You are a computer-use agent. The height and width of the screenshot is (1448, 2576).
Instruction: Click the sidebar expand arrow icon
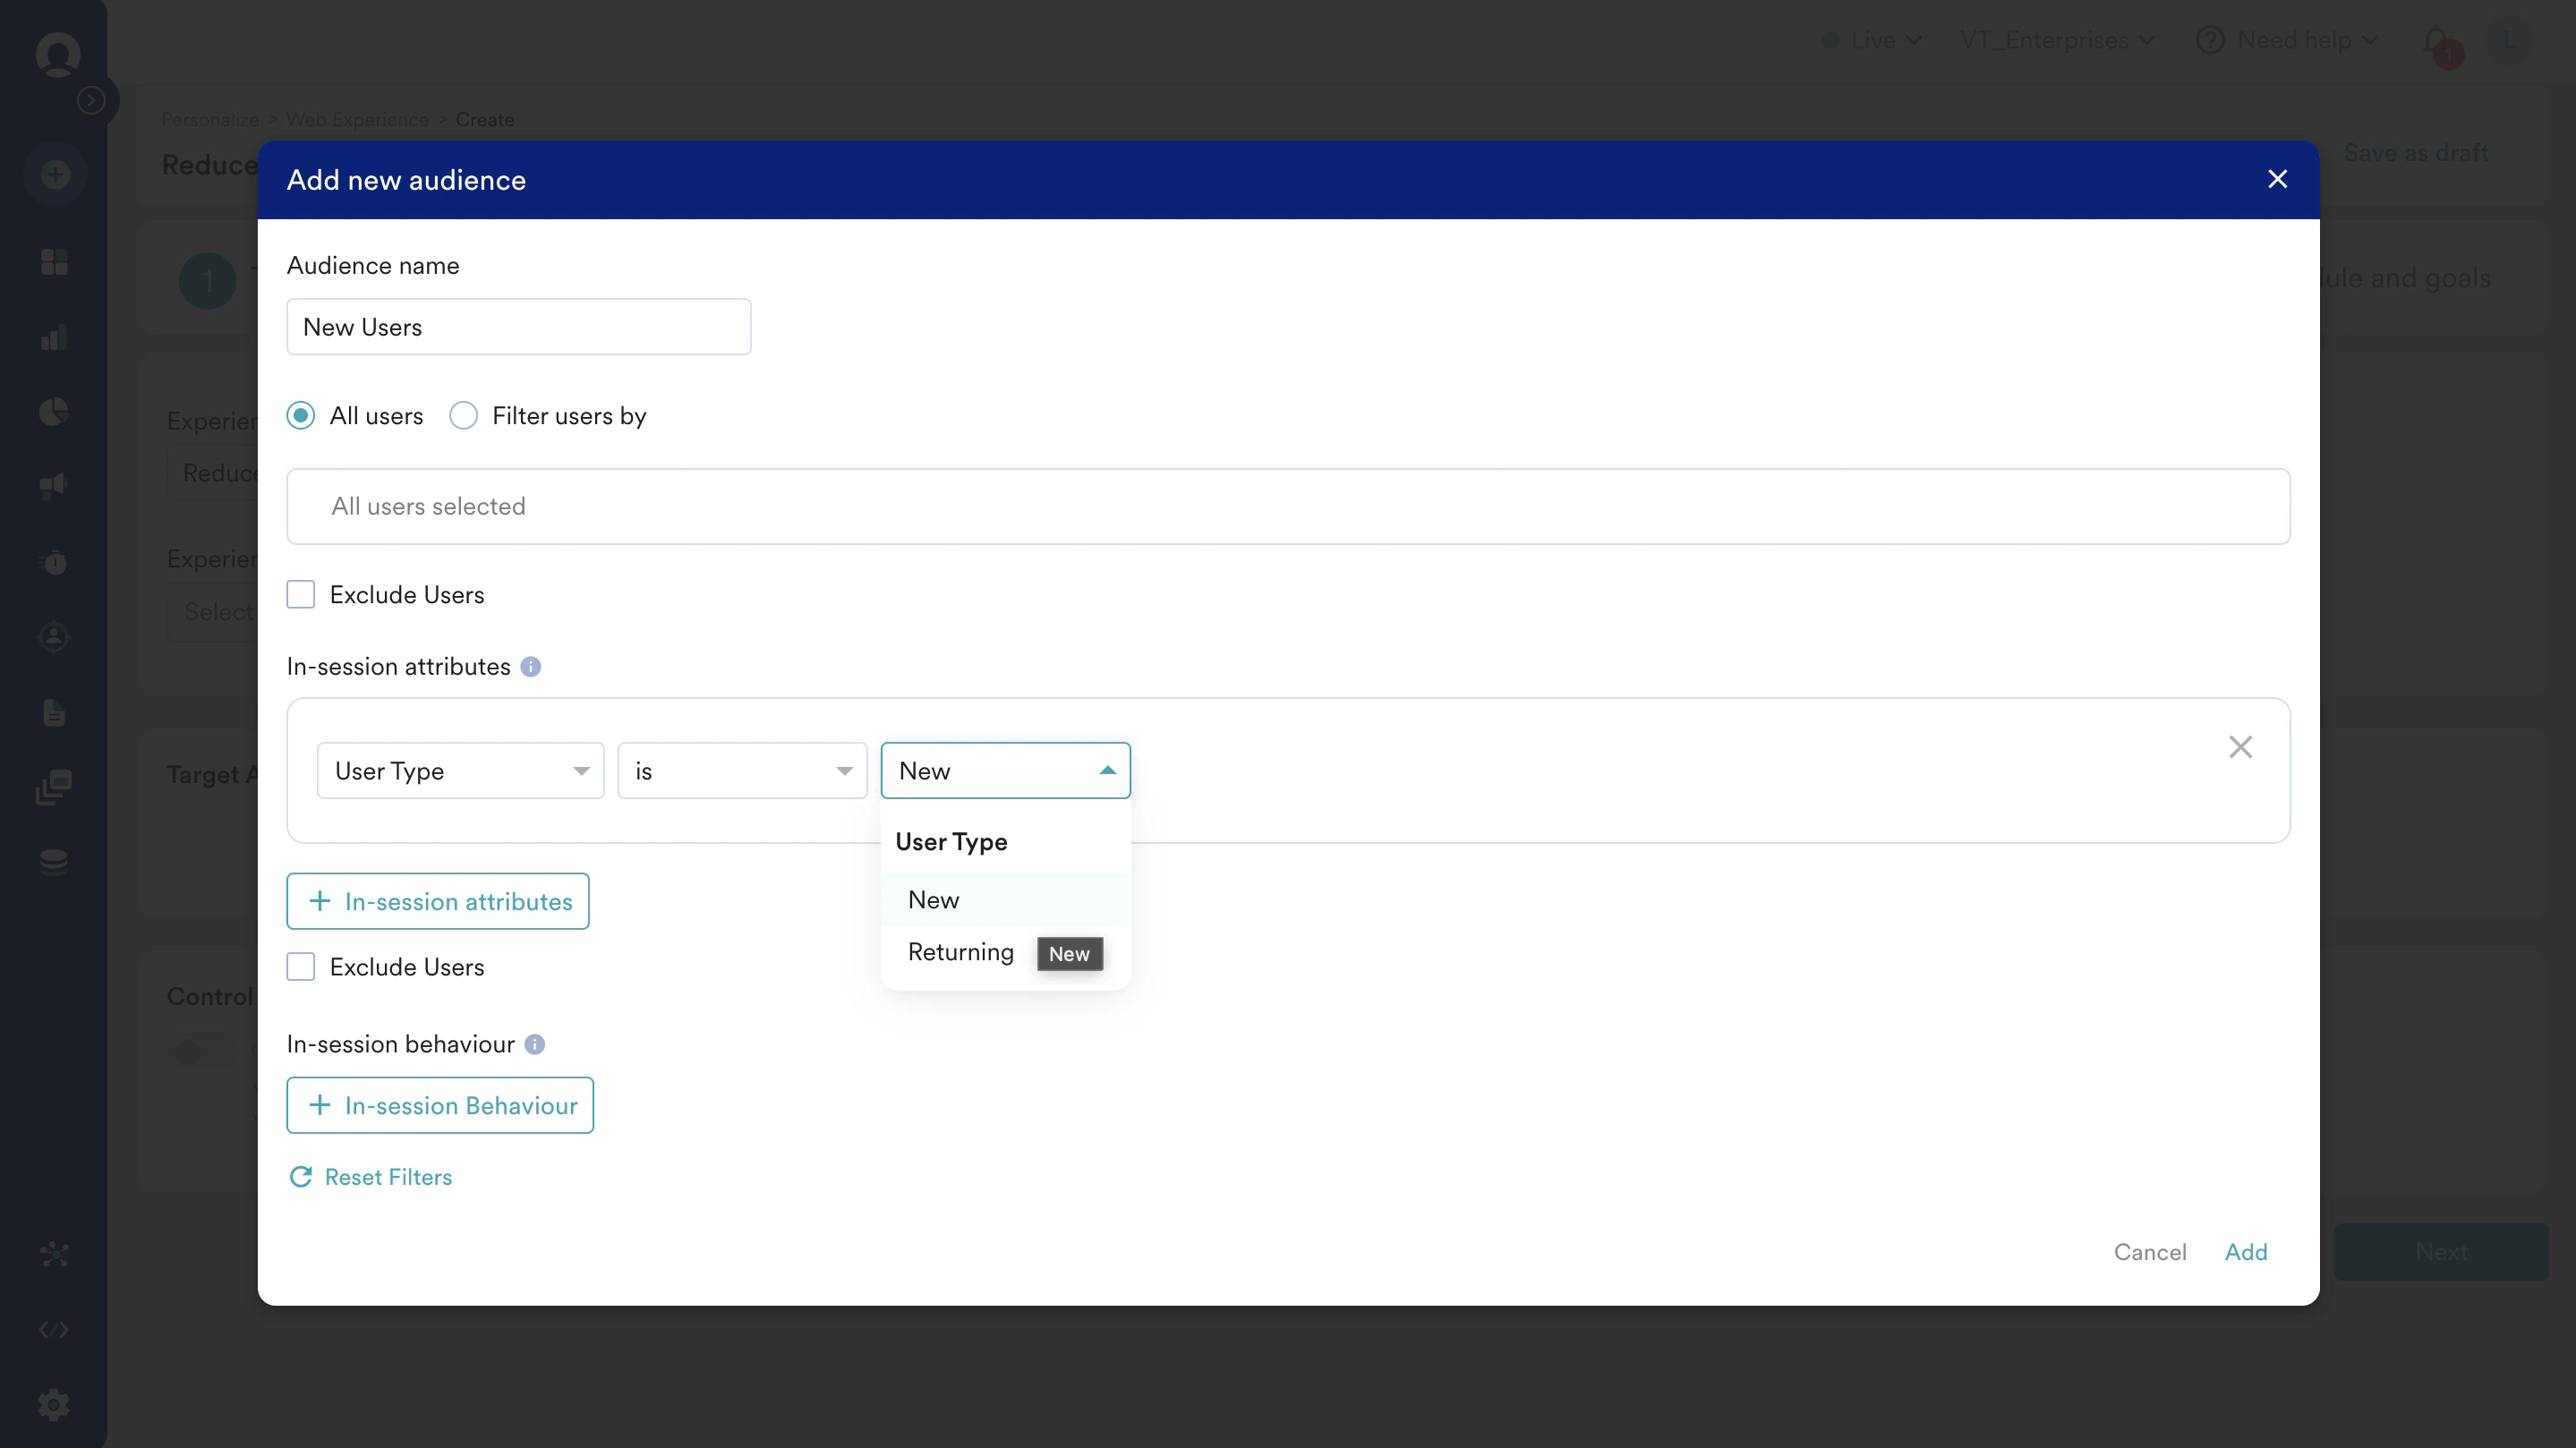(91, 100)
